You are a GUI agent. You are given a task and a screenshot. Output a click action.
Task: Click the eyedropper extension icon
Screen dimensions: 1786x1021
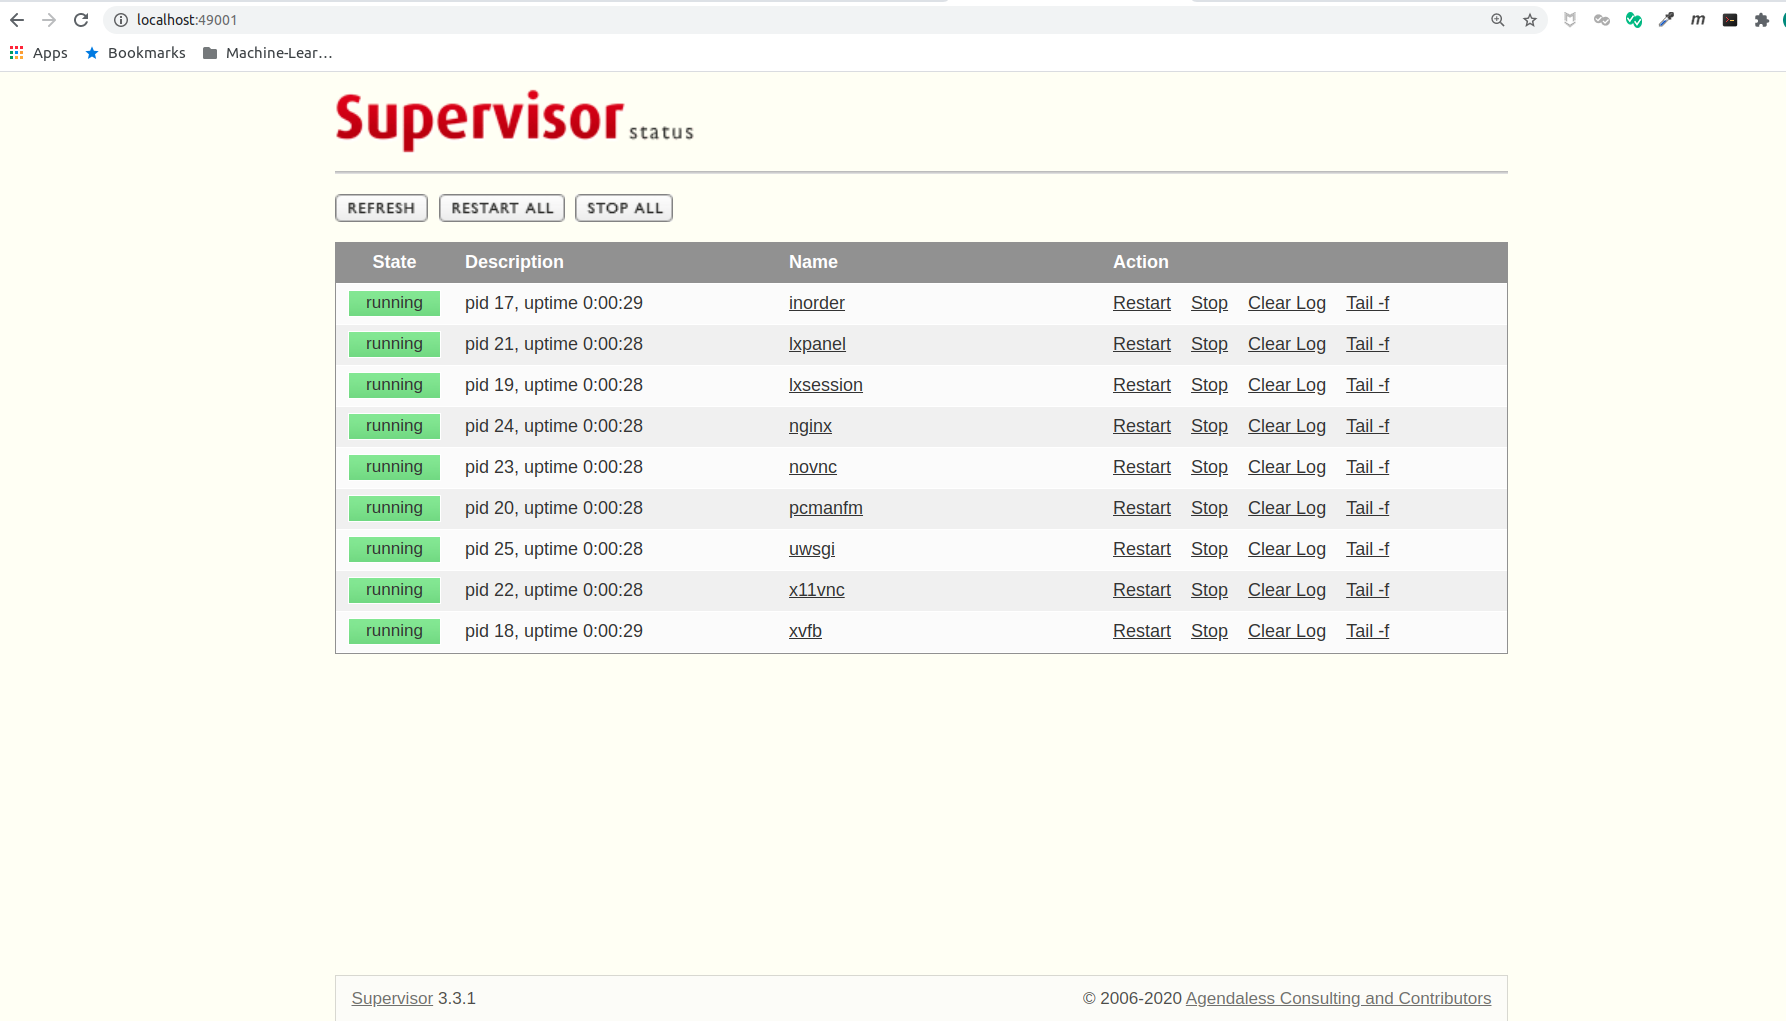(1666, 20)
